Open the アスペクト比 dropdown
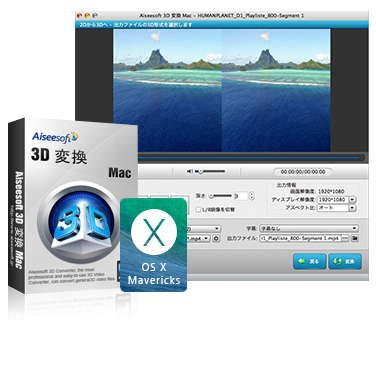This screenshot has height=365, width=376. click(x=337, y=208)
